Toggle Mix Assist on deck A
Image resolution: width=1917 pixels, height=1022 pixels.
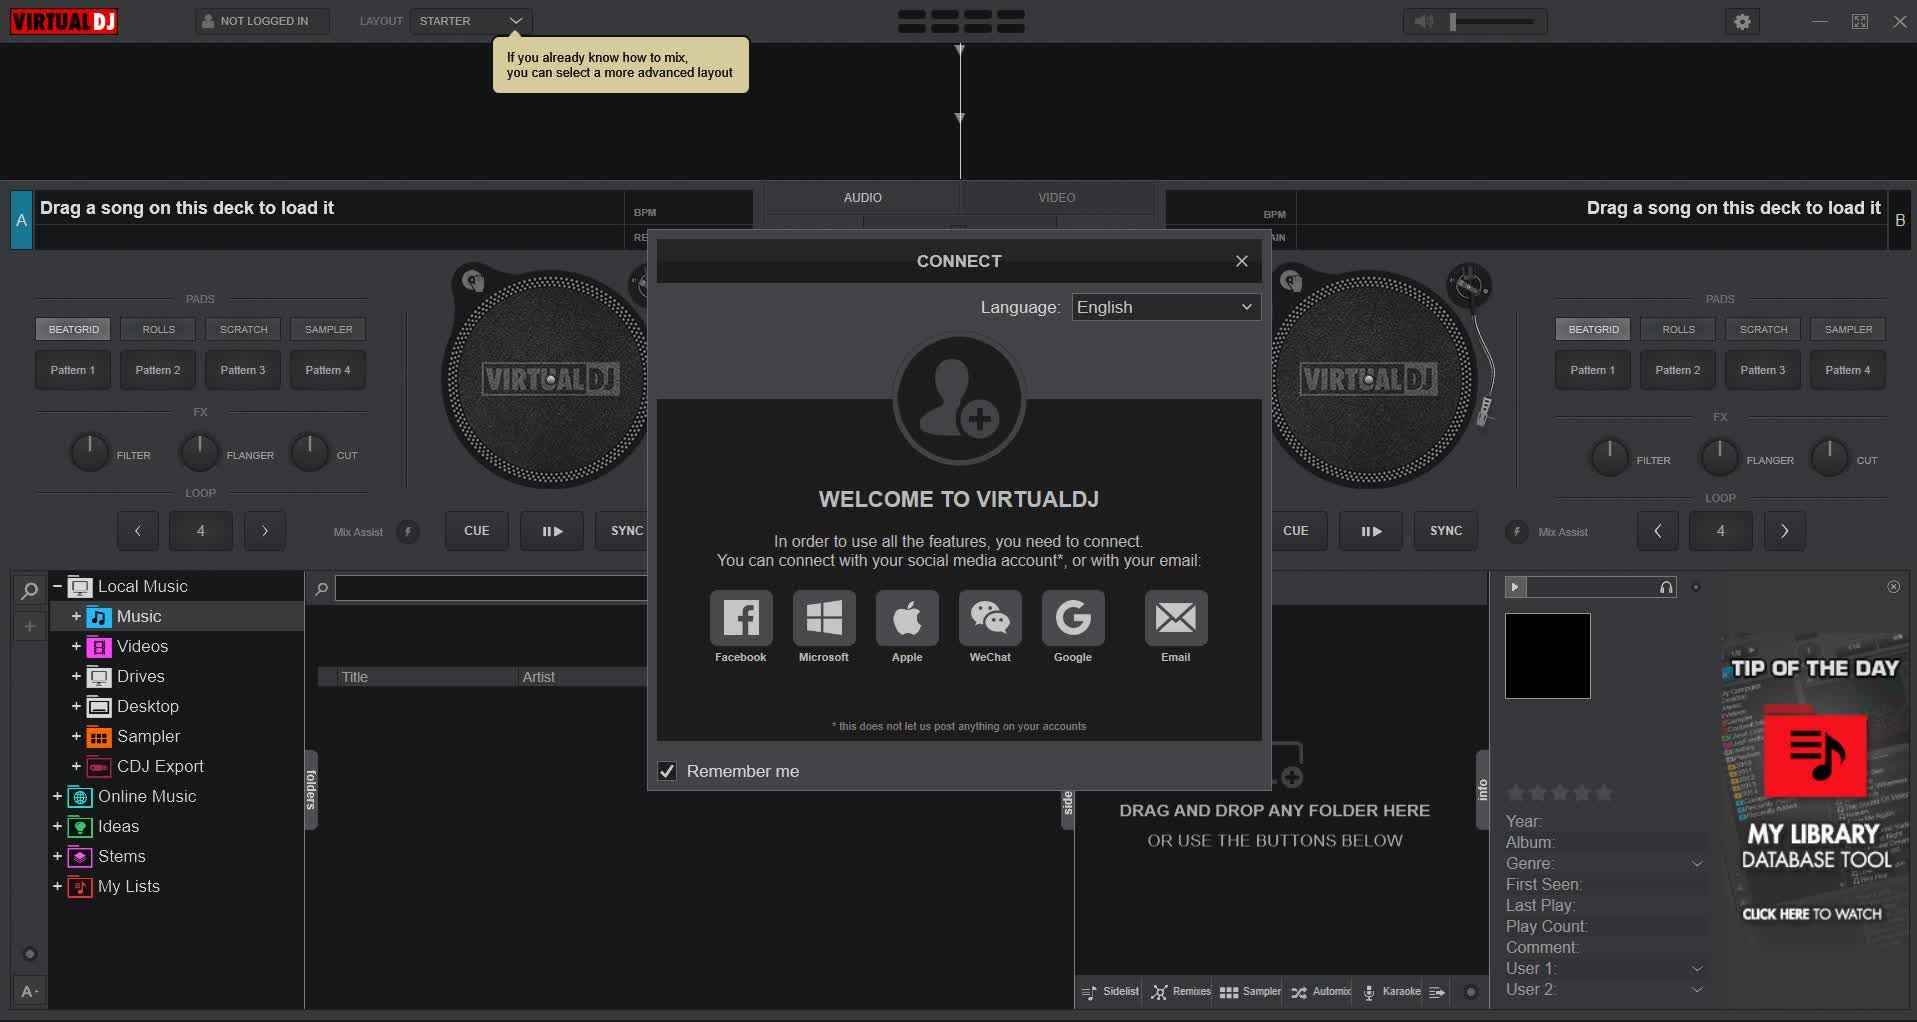407,532
